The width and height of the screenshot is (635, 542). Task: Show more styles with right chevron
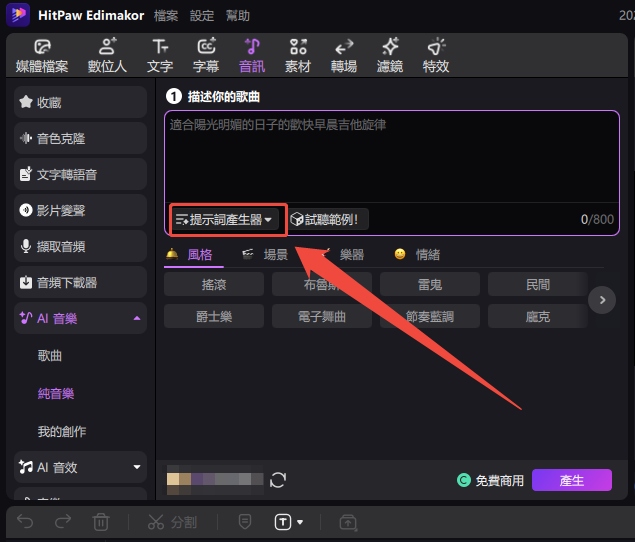tap(602, 300)
